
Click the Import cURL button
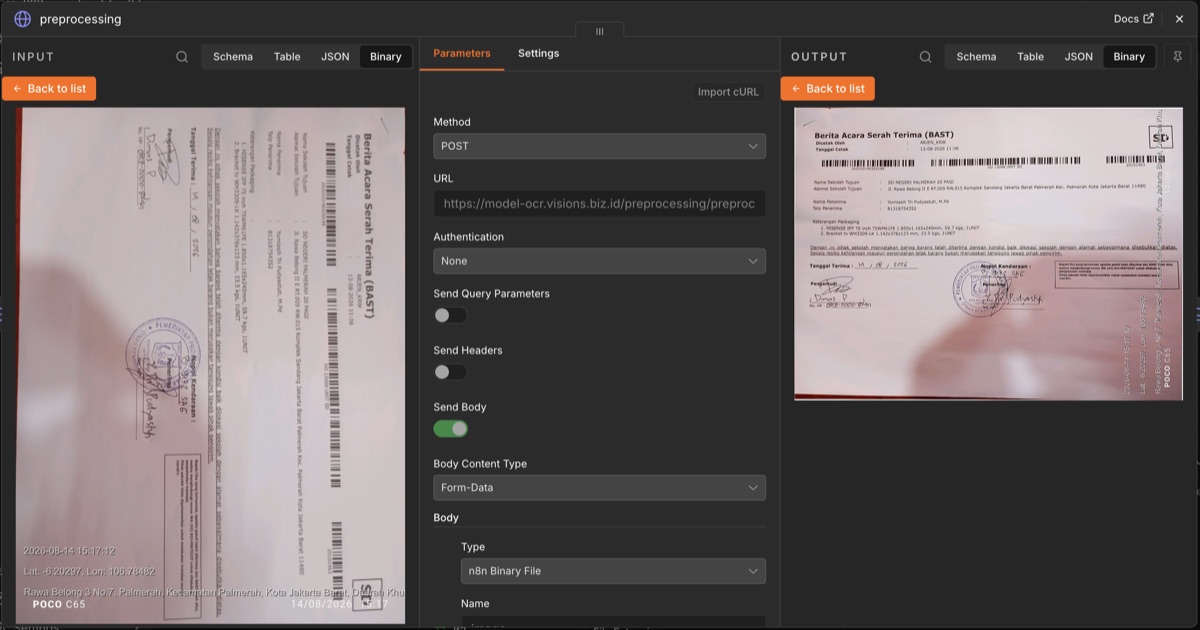(x=728, y=92)
